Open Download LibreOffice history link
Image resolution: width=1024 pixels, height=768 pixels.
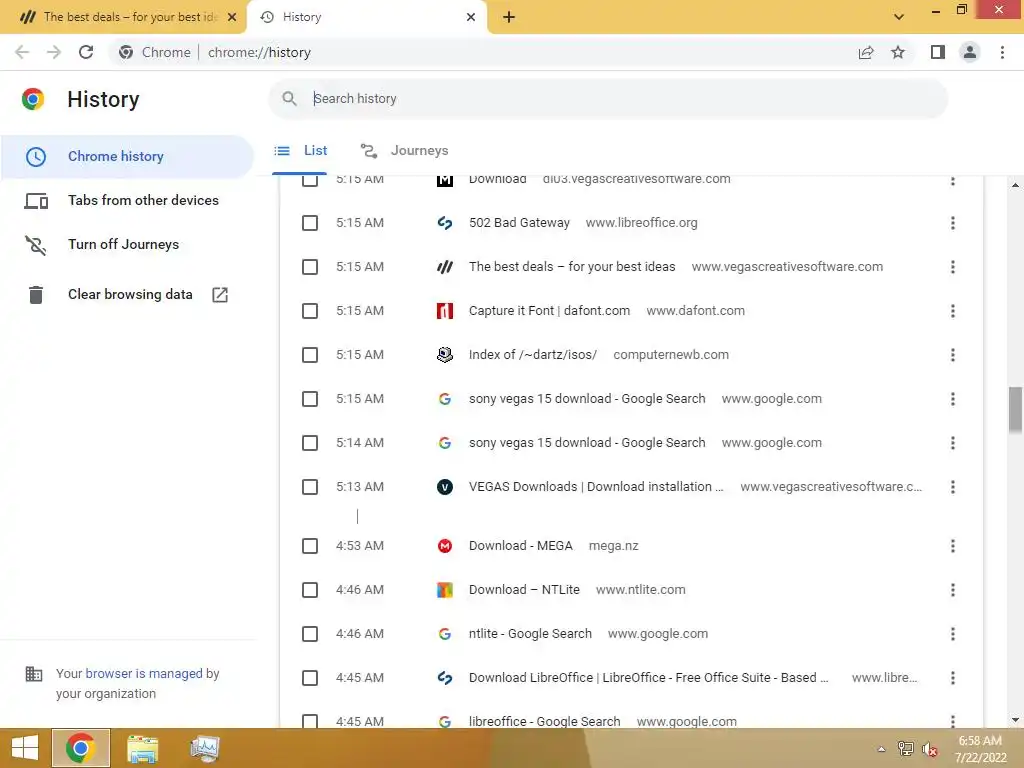point(648,678)
